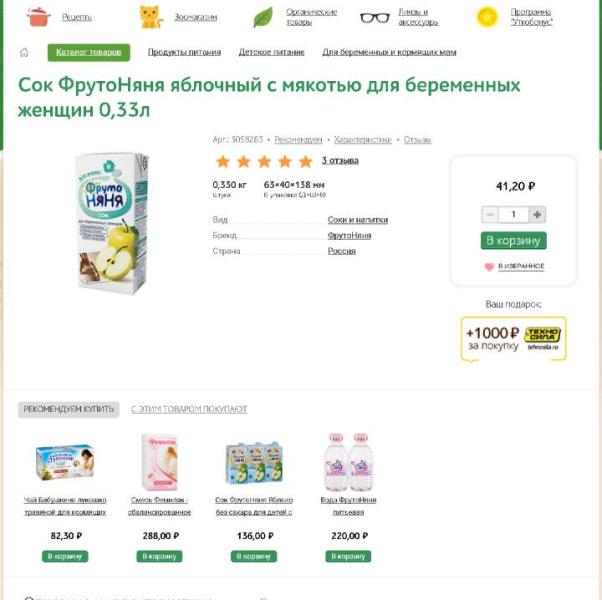Image resolution: width=602 pixels, height=600 pixels.
Task: Go to home via house icon
Action: [25, 52]
